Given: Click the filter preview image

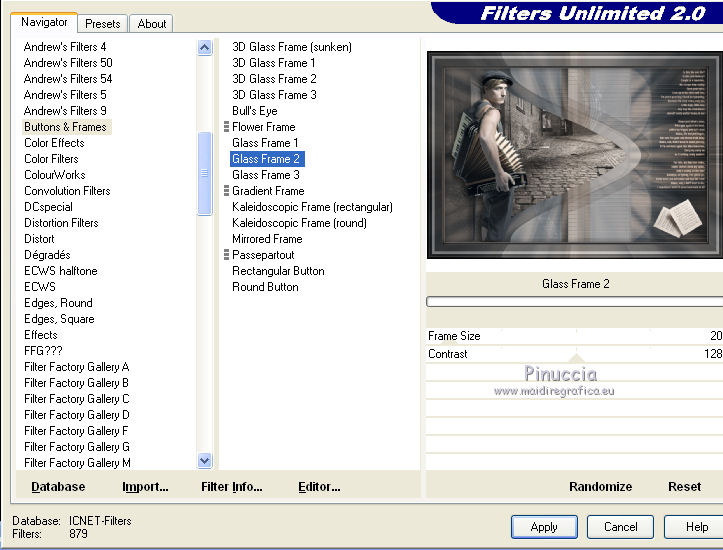Looking at the screenshot, I should (x=575, y=155).
